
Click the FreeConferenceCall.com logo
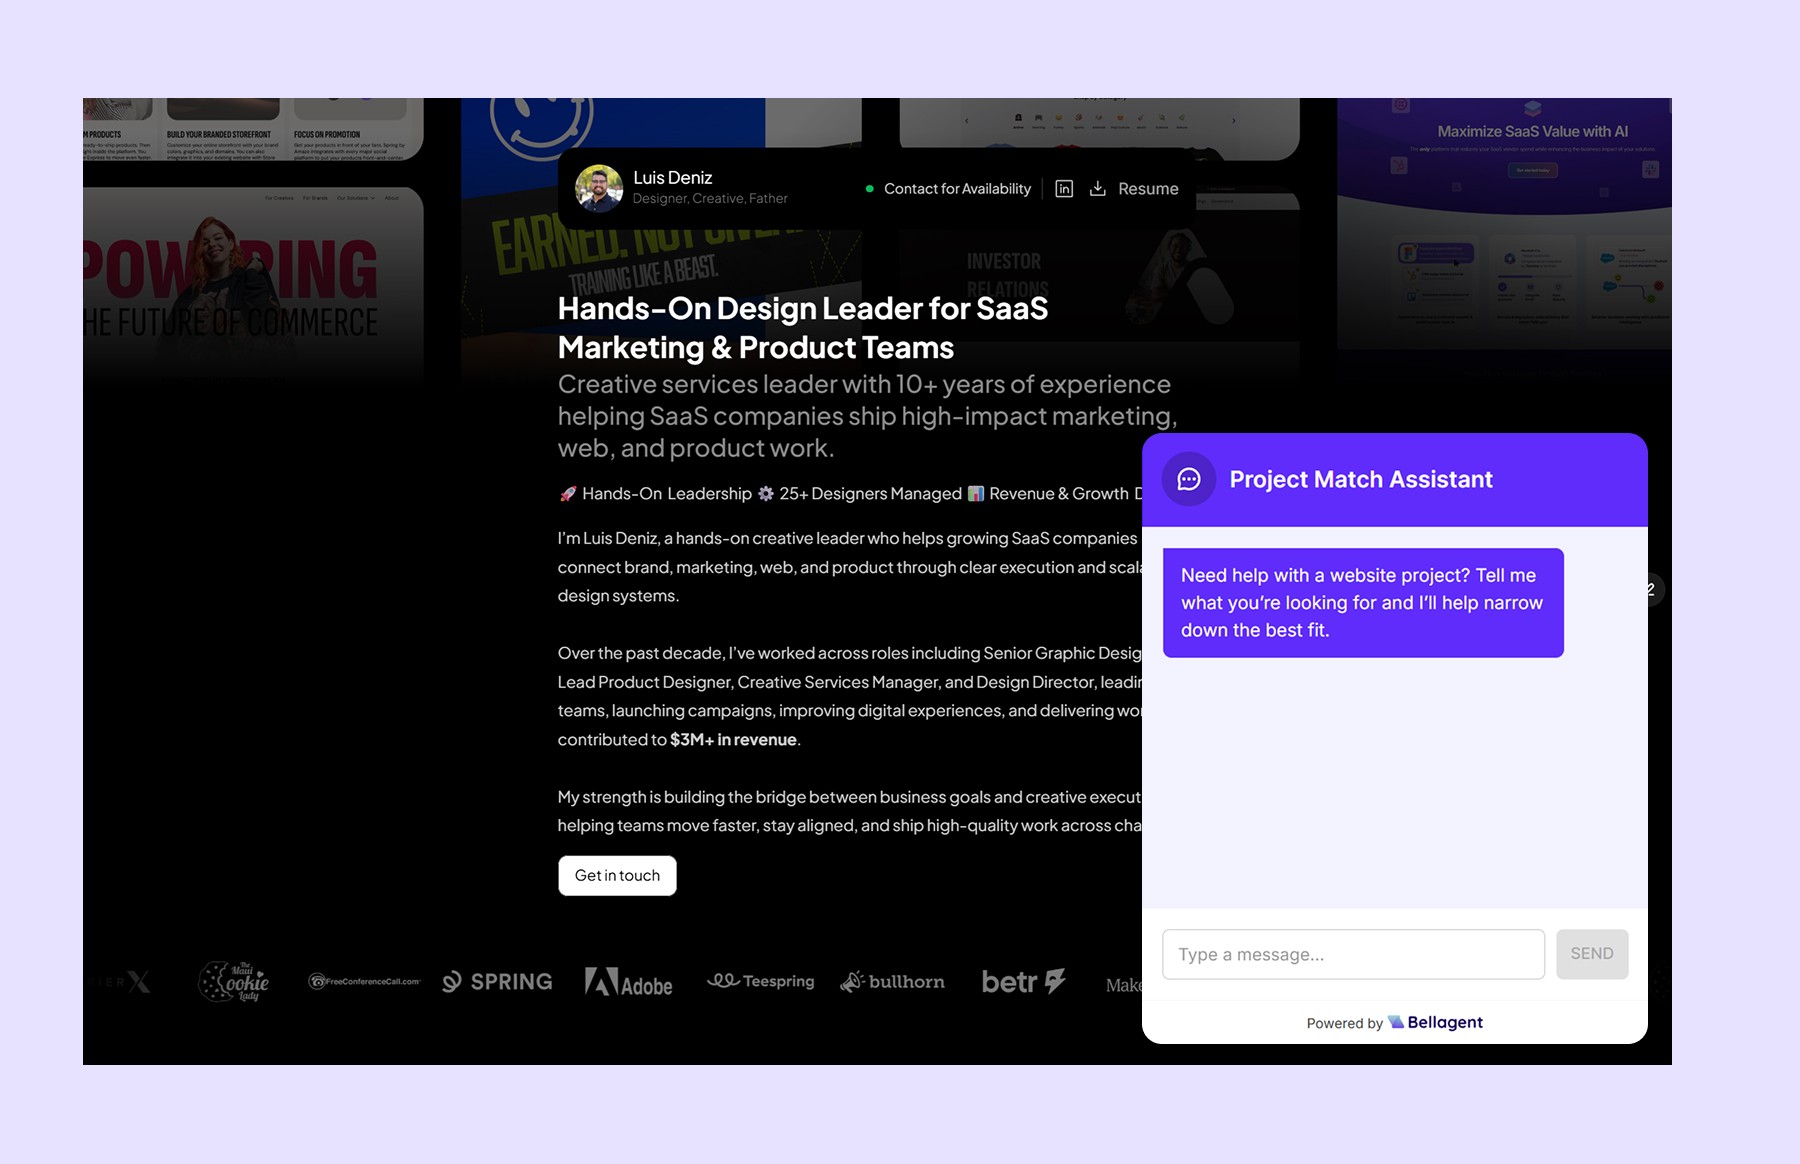364,982
